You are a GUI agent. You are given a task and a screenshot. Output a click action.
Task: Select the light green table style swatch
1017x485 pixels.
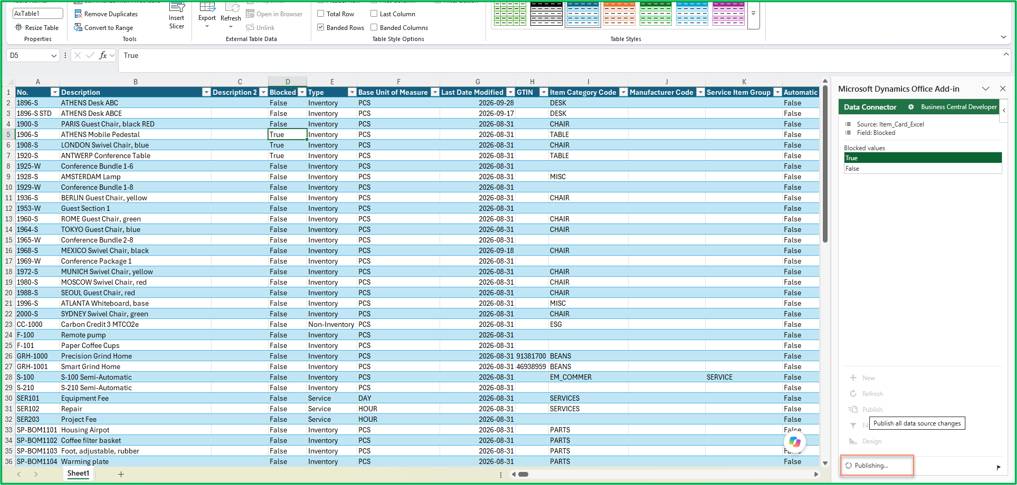pyautogui.click(x=510, y=13)
